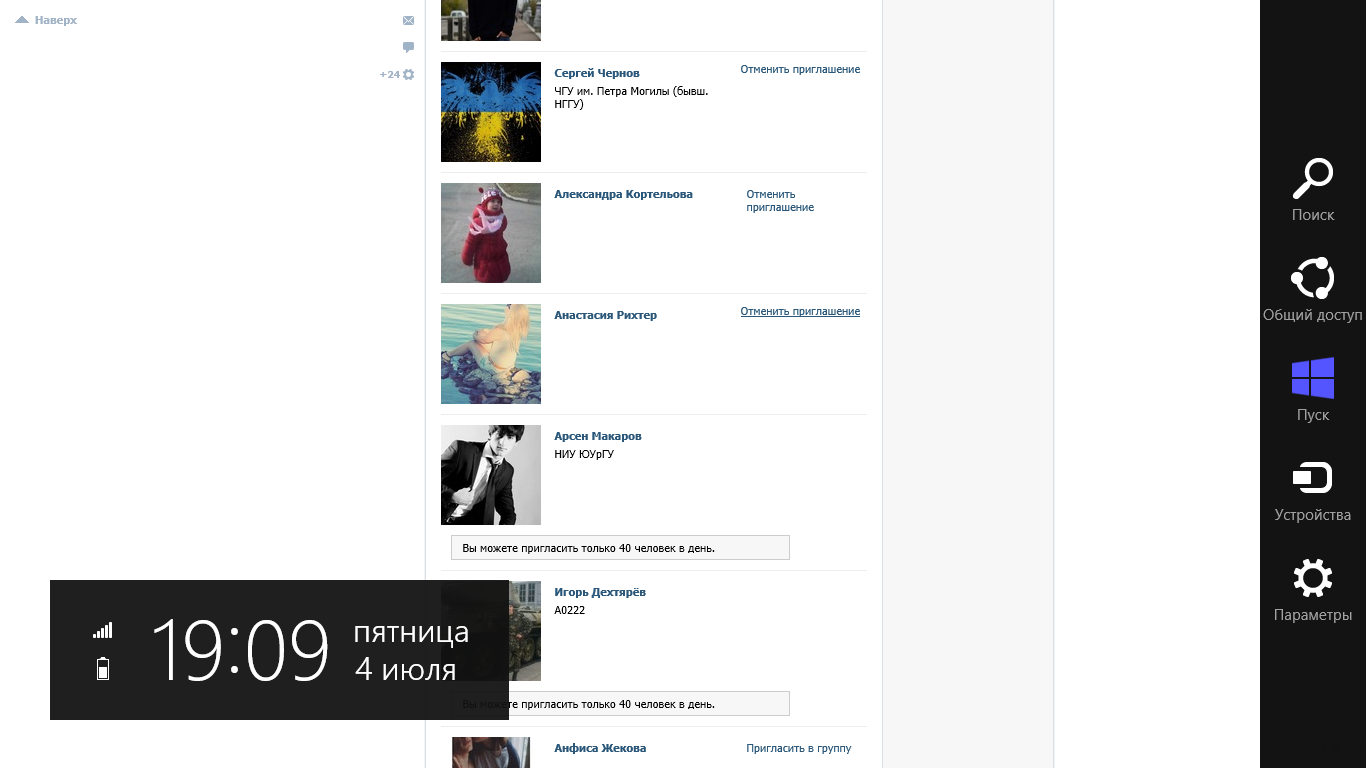Cancel invitation for Александра Кортельова
The height and width of the screenshot is (768, 1366).
click(780, 201)
